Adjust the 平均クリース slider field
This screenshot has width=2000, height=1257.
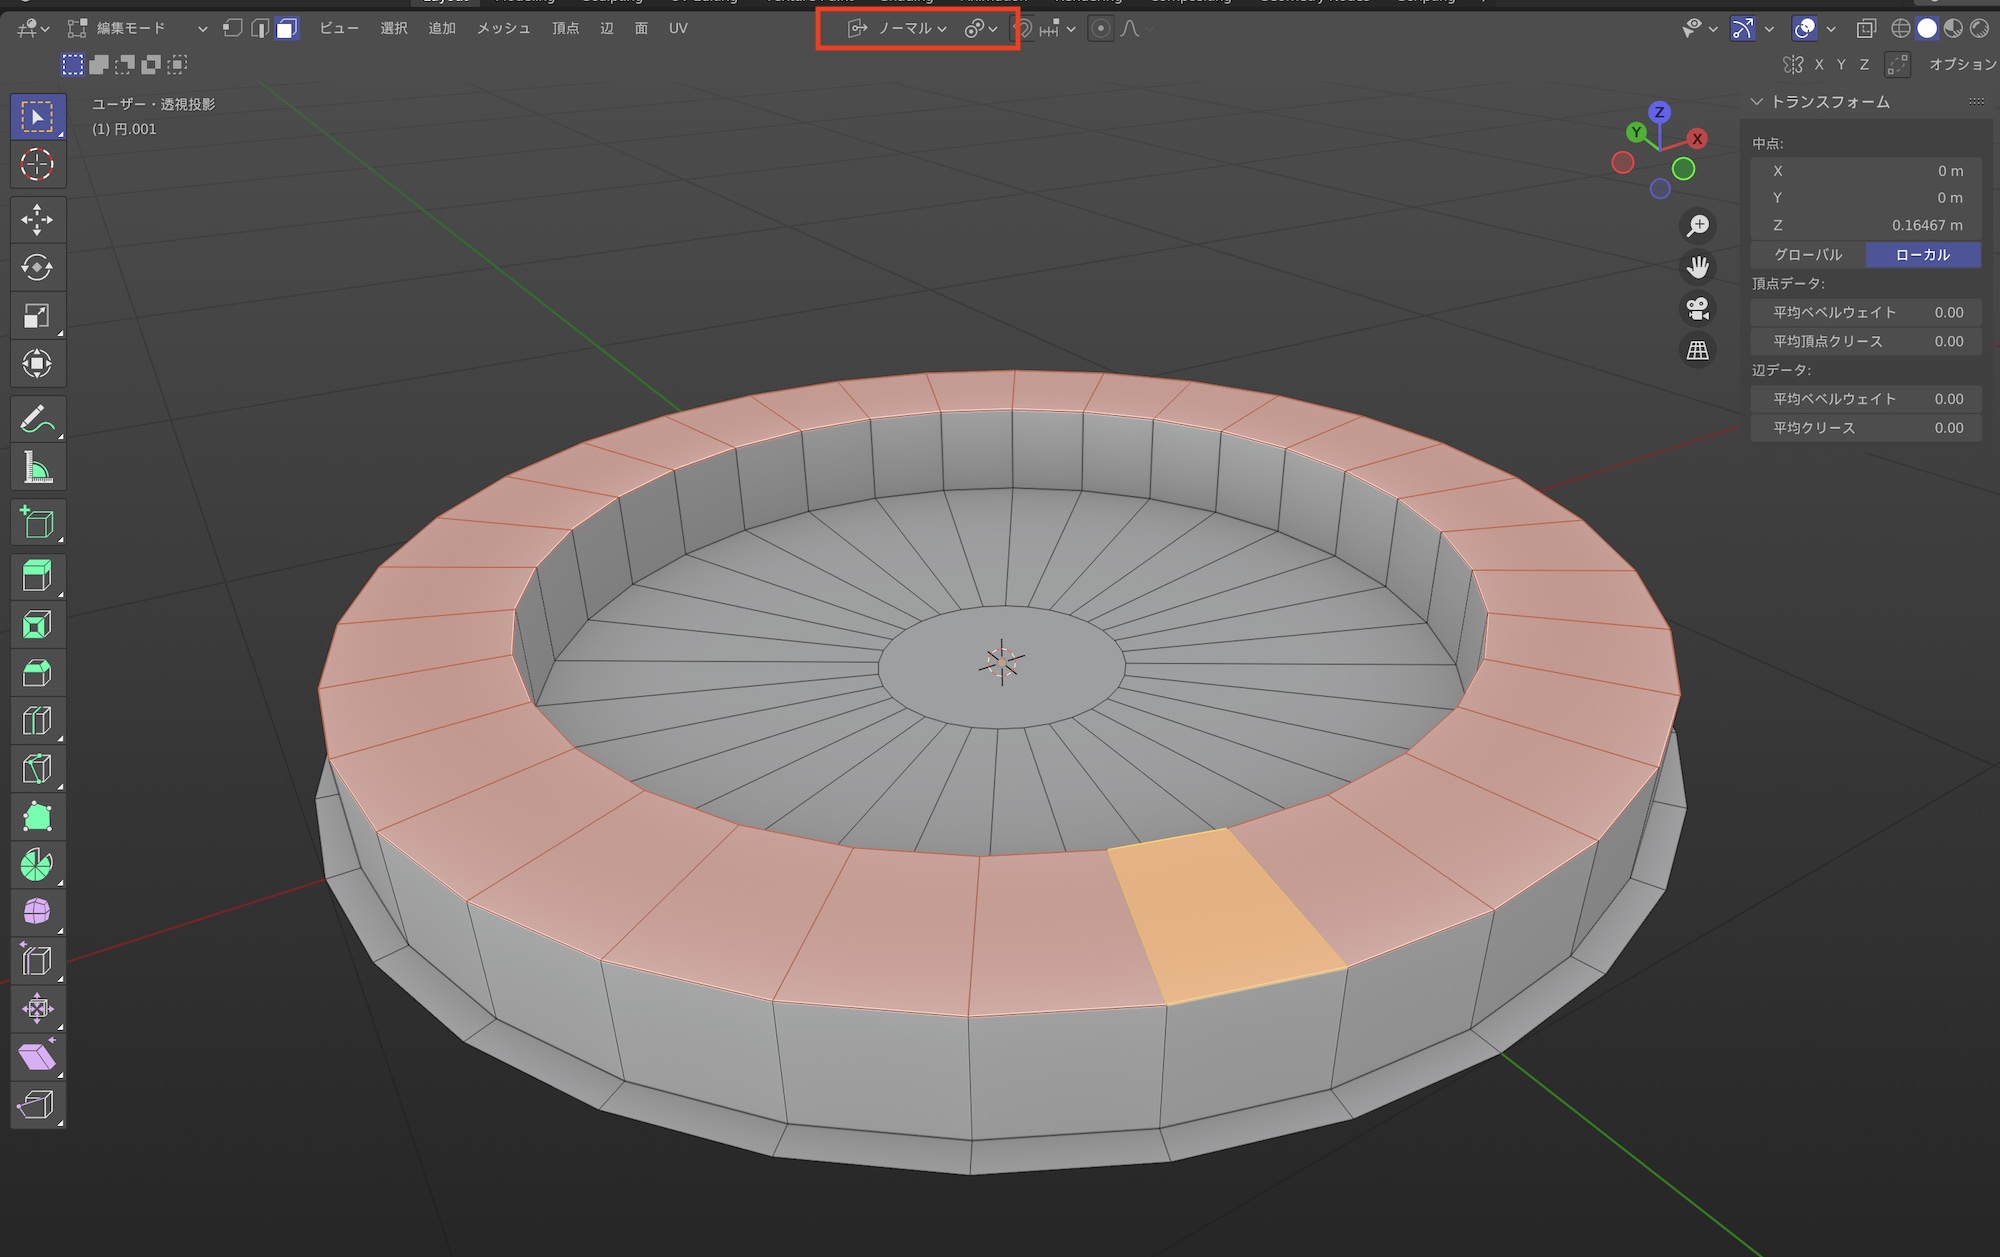[1866, 428]
